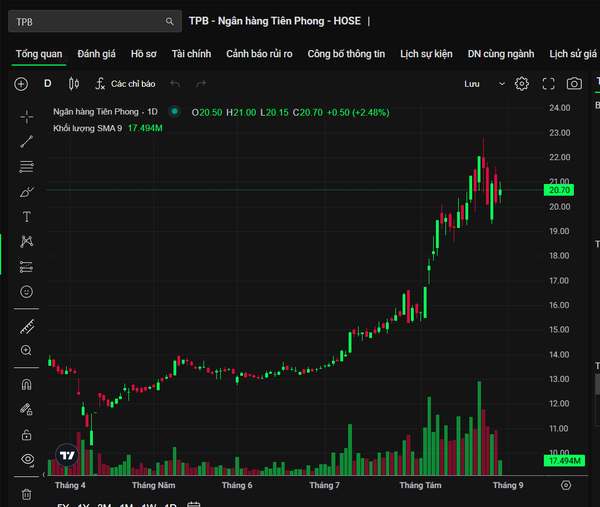Switch to DN cùng ngành tab
This screenshot has width=600, height=507.
tap(501, 54)
